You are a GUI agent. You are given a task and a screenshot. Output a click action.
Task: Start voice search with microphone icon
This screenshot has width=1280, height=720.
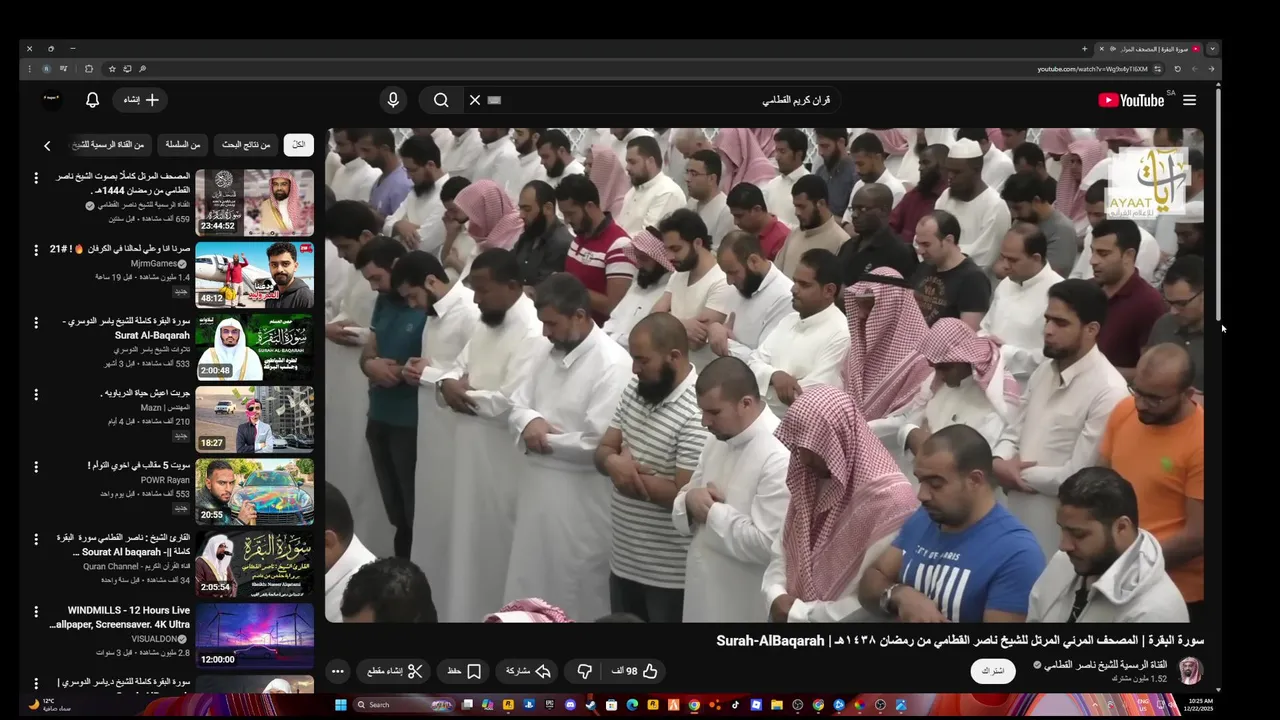click(x=393, y=100)
